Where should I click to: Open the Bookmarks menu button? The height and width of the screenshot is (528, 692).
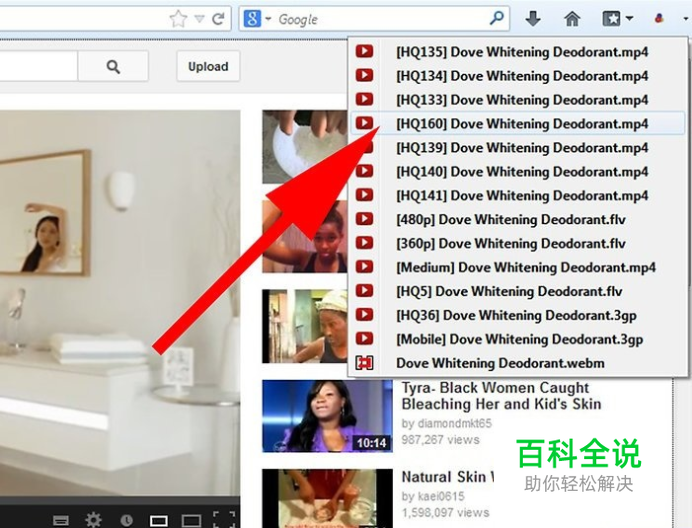click(x=611, y=19)
